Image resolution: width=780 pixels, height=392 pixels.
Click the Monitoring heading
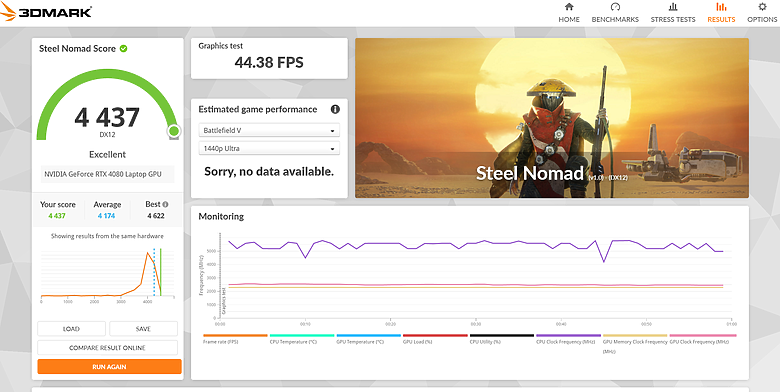coord(221,216)
